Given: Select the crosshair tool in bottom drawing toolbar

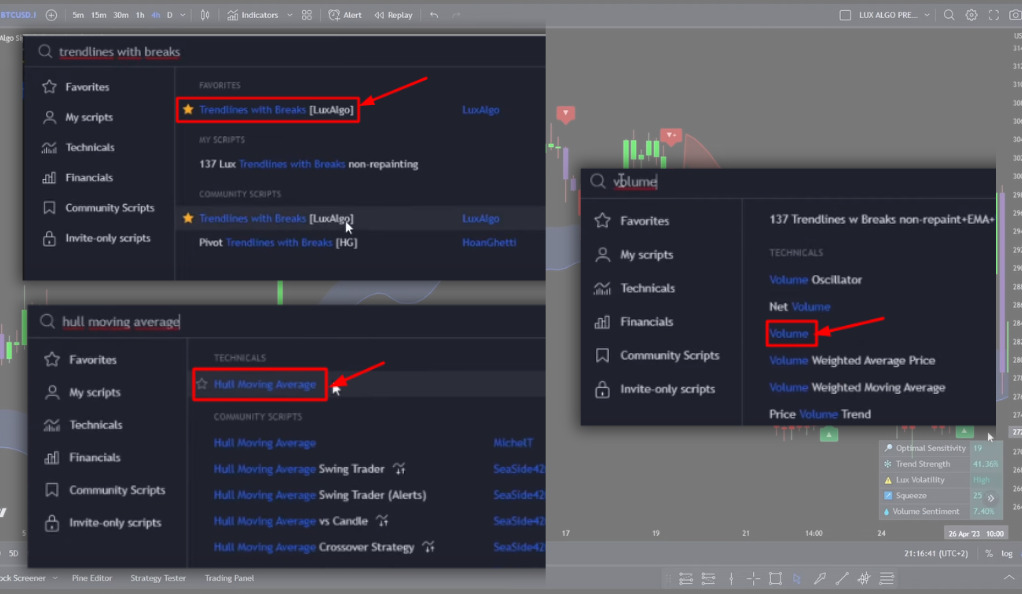Looking at the screenshot, I should tap(753, 578).
